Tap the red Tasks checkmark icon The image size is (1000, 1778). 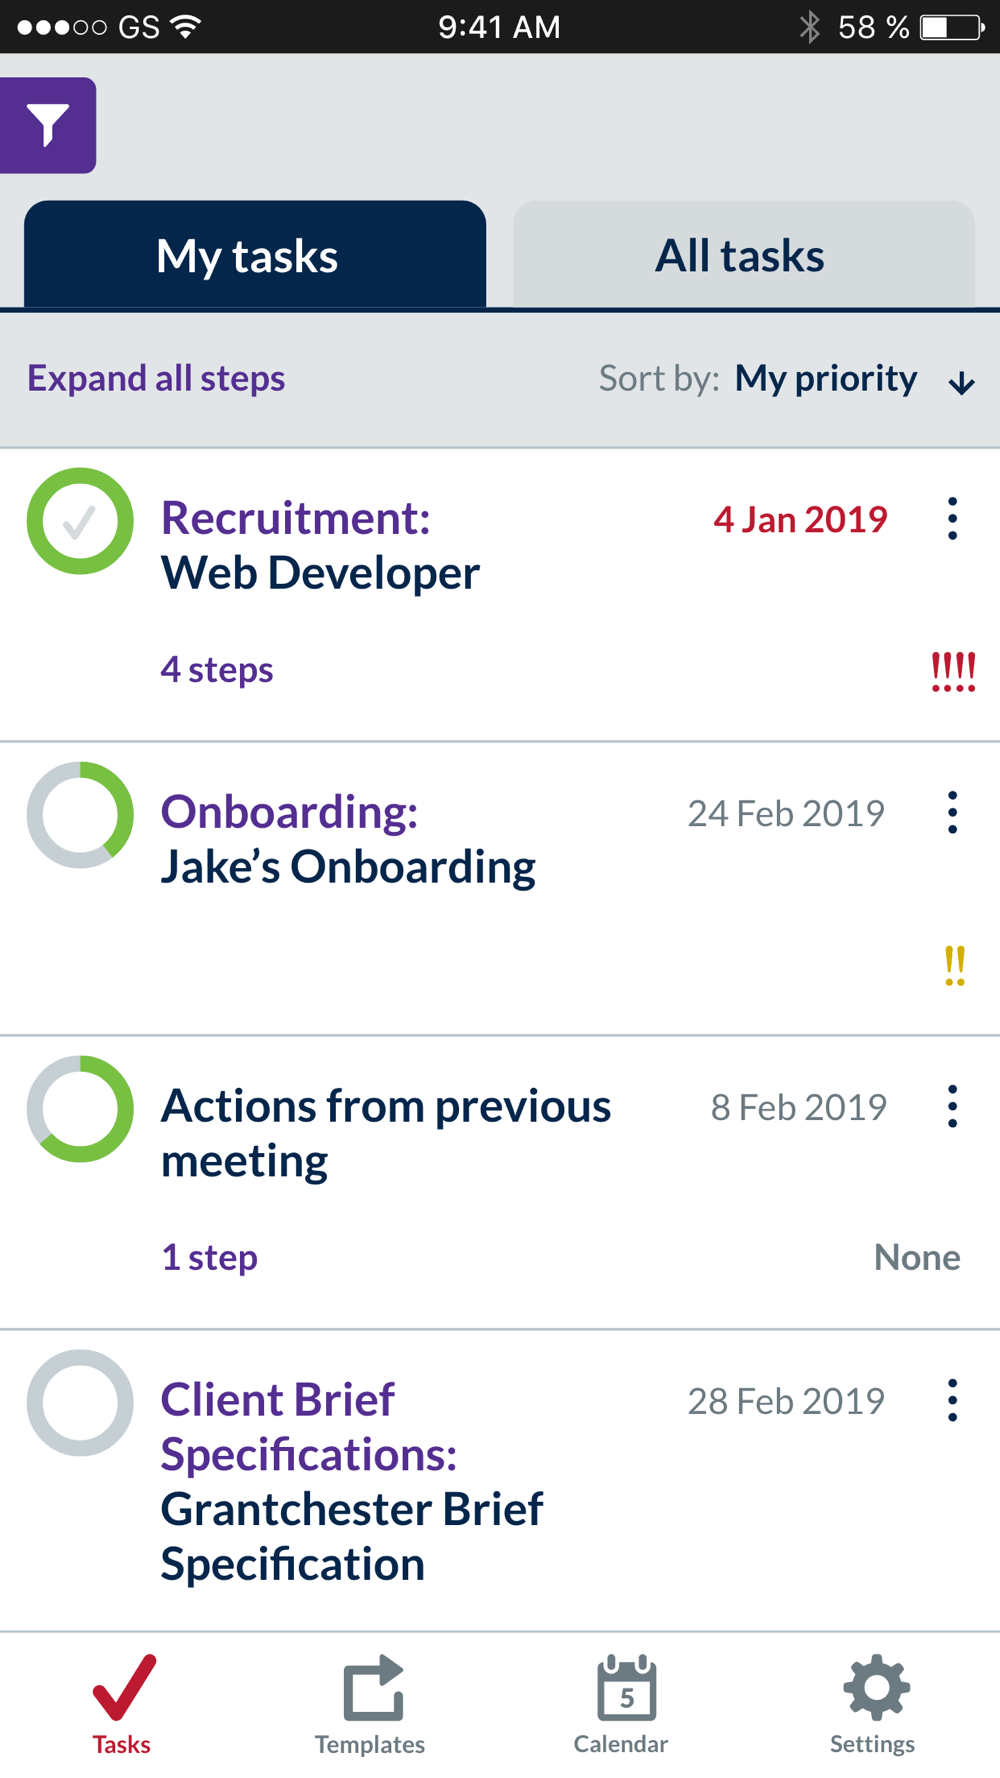click(124, 1688)
